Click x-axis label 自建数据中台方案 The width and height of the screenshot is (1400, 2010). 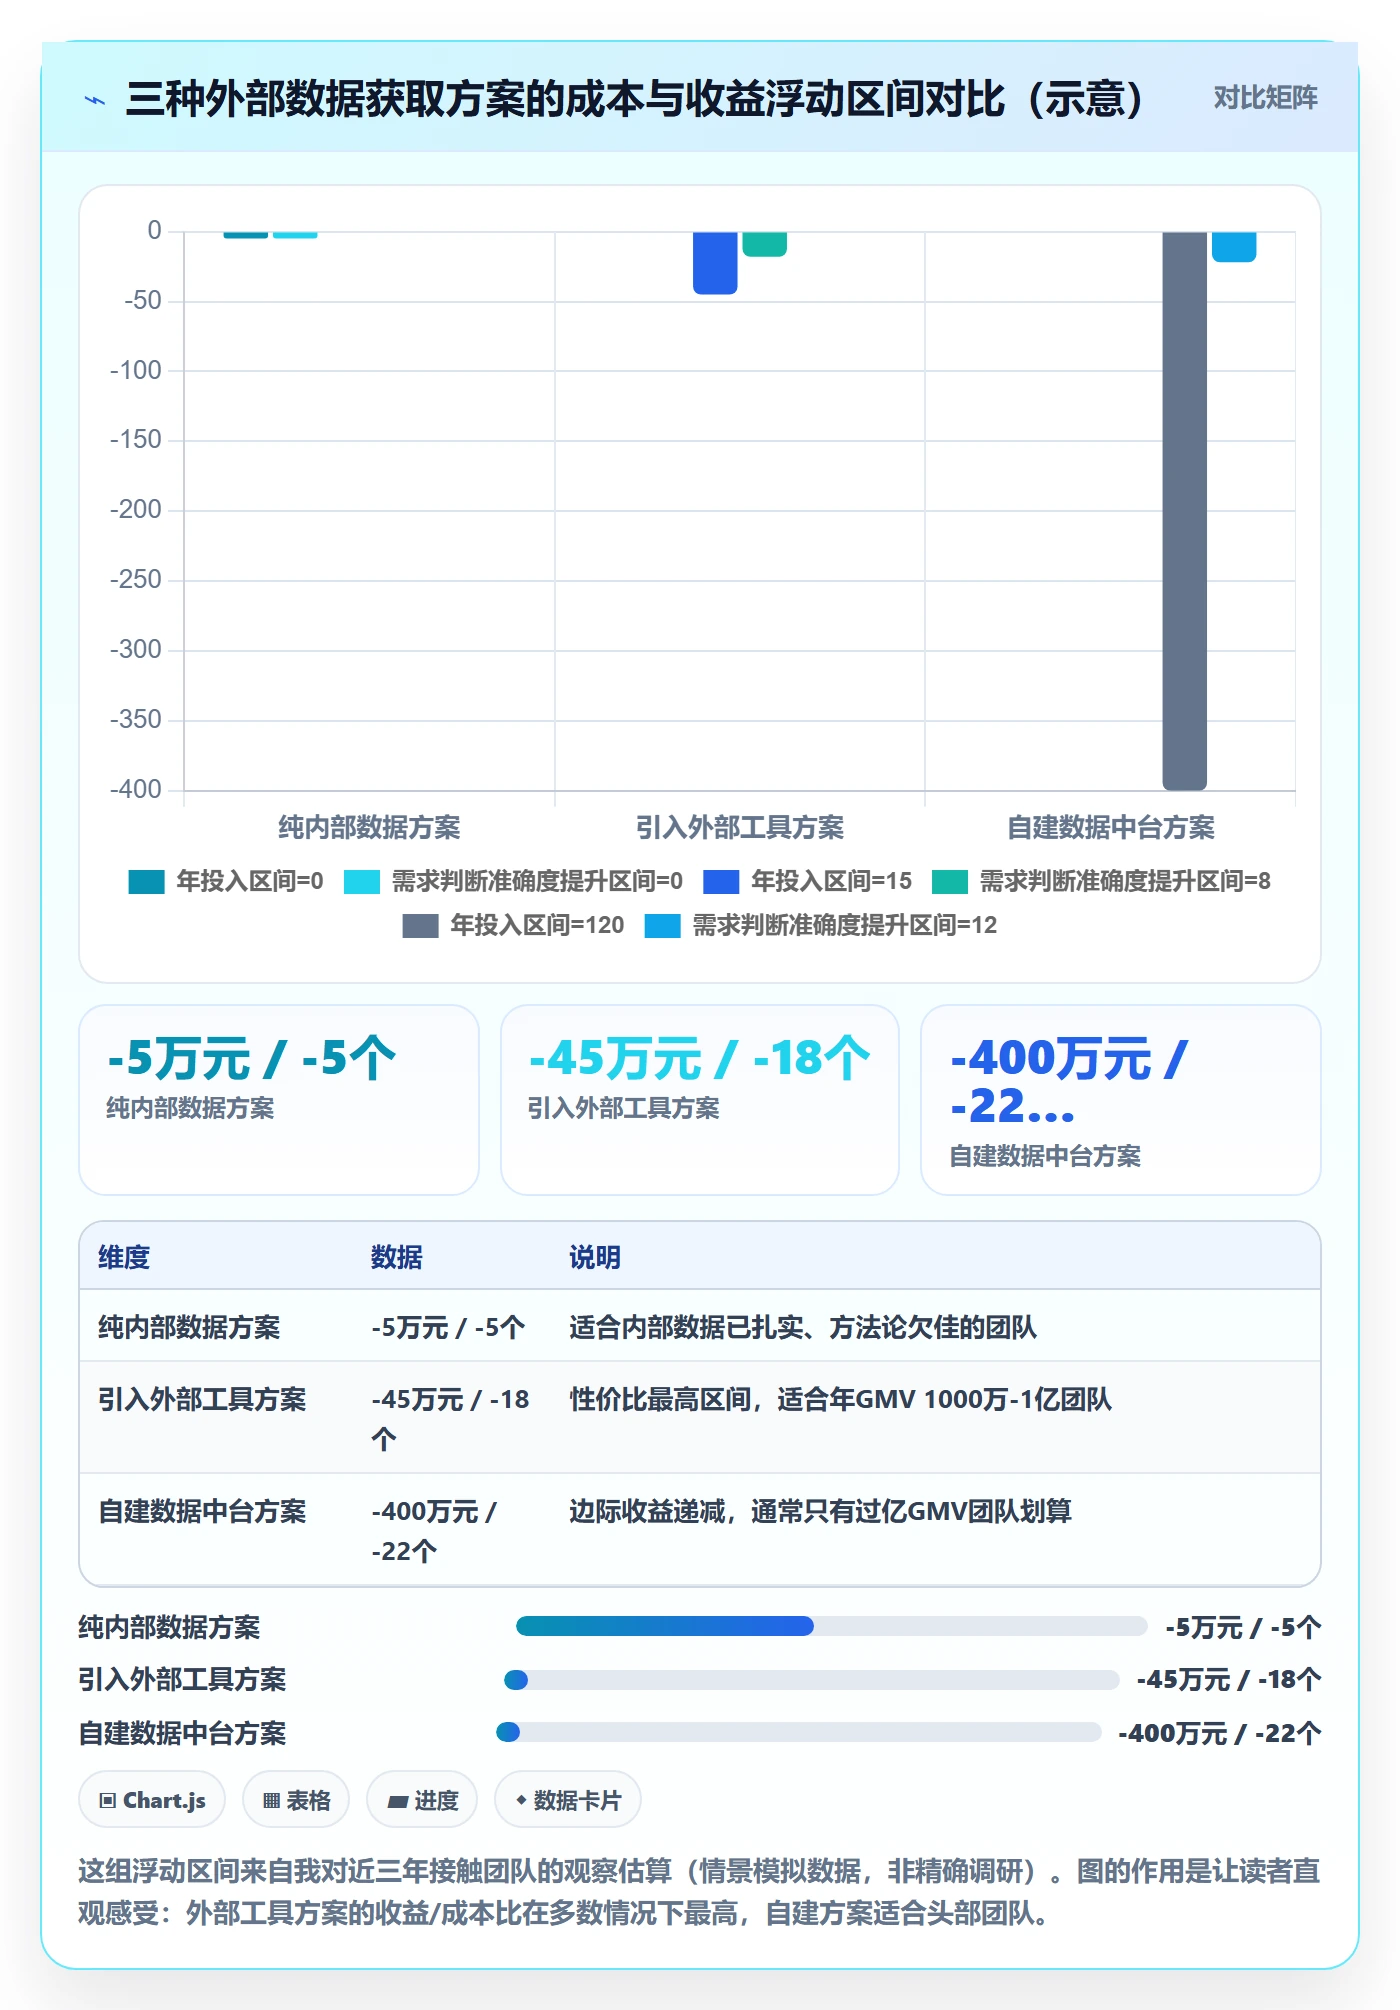1110,827
